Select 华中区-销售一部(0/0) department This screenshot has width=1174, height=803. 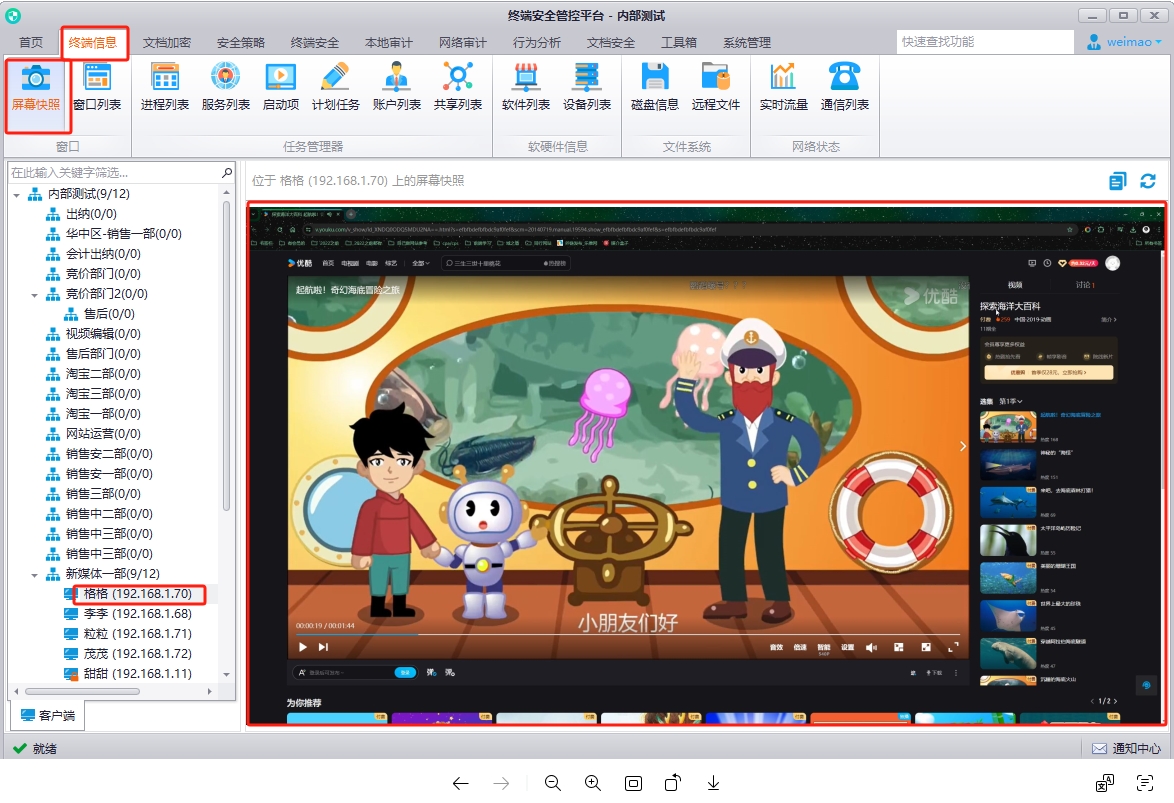point(124,234)
